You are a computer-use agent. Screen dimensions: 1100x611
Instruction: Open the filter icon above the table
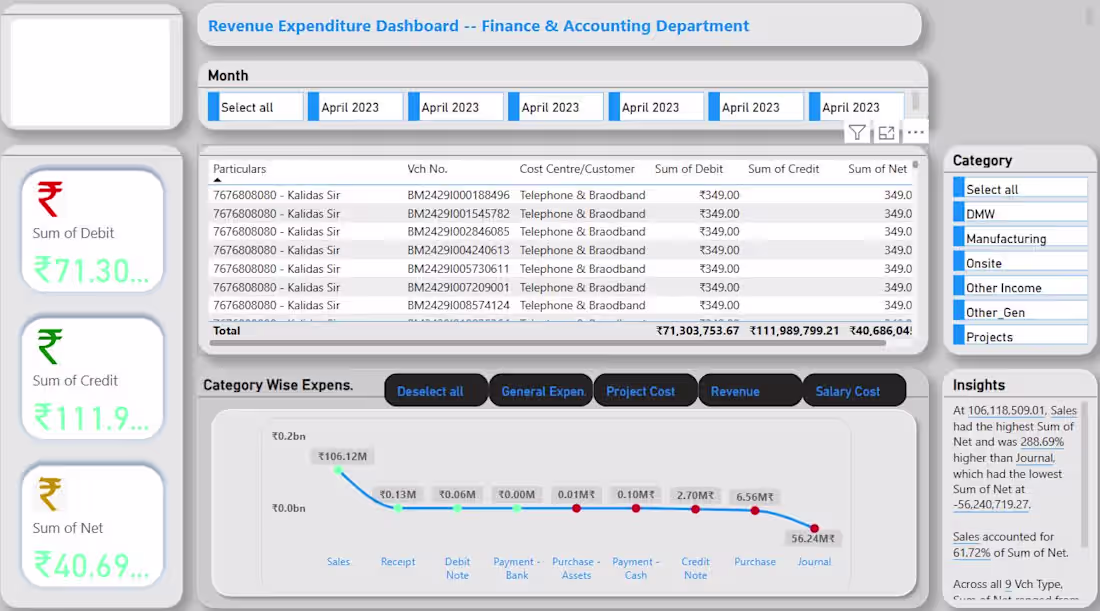857,131
